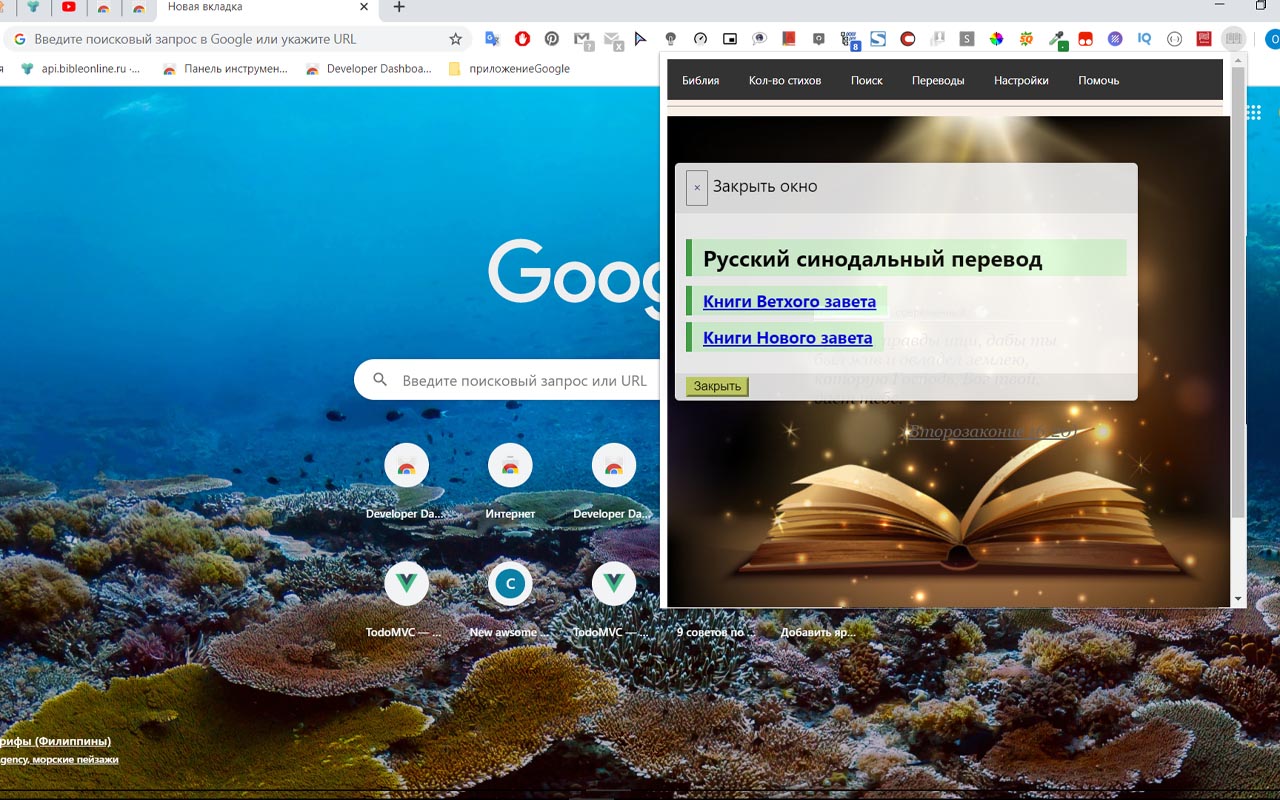Open the color wheel extension icon
This screenshot has height=800, width=1280.
(996, 39)
